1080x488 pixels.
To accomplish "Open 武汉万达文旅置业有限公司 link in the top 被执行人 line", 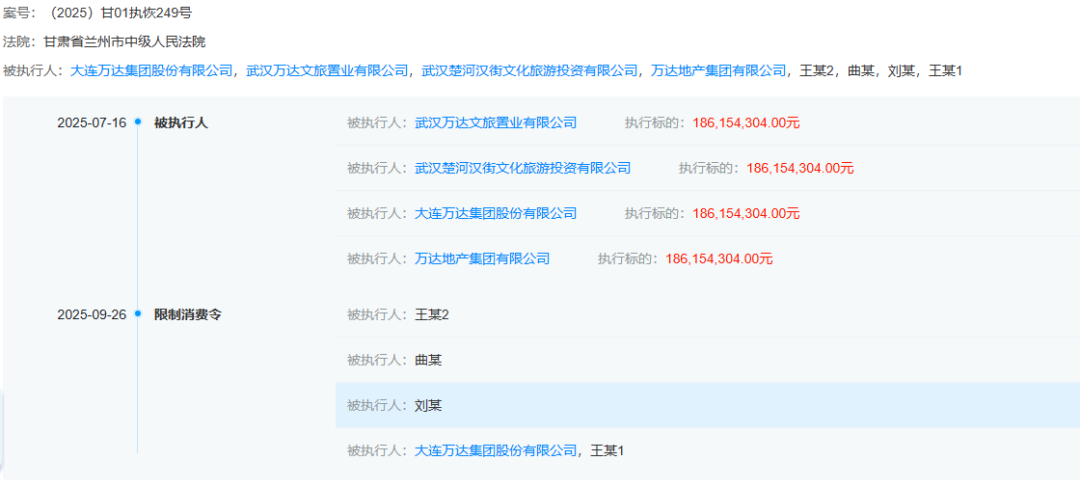I will point(327,70).
